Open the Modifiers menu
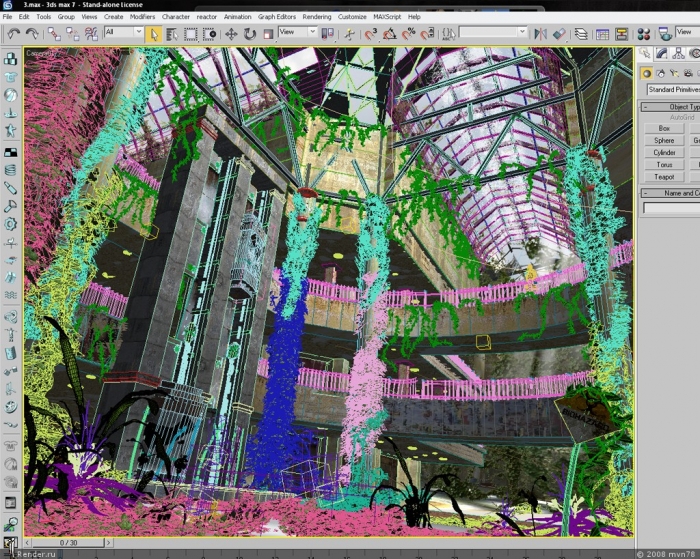The height and width of the screenshot is (559, 700). click(x=142, y=17)
